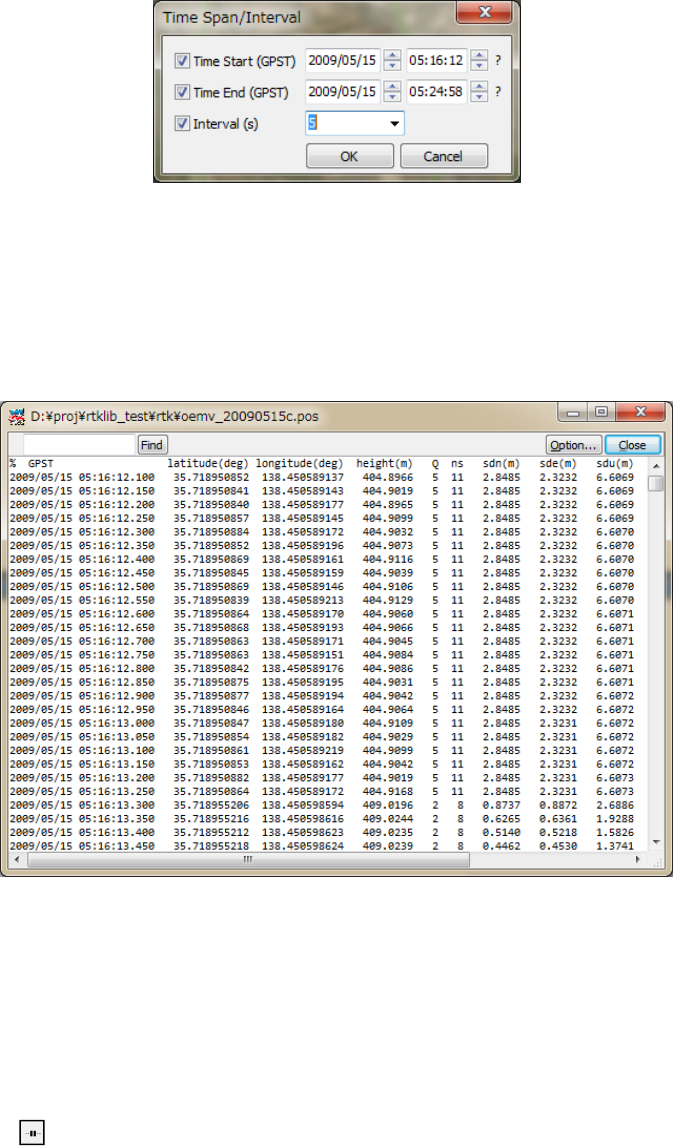Click the row timestamp 05:16:12.500
Image resolution: width=673 pixels, height=1146 pixels.
click(x=116, y=586)
